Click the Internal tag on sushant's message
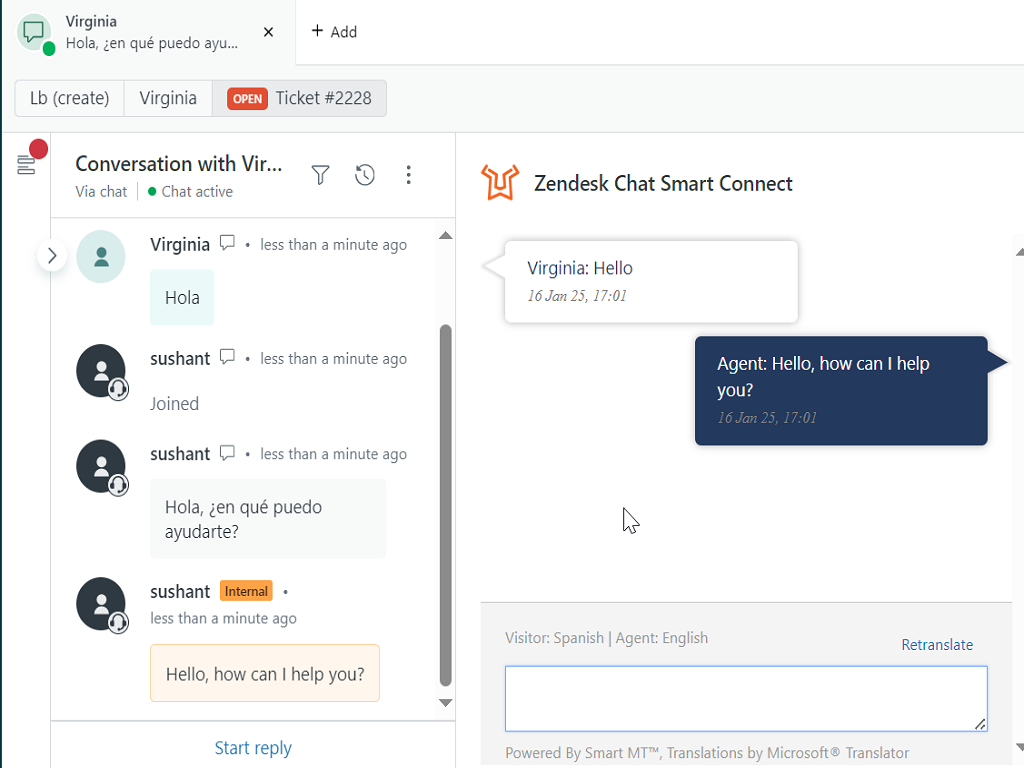The width and height of the screenshot is (1024, 768). (x=246, y=591)
